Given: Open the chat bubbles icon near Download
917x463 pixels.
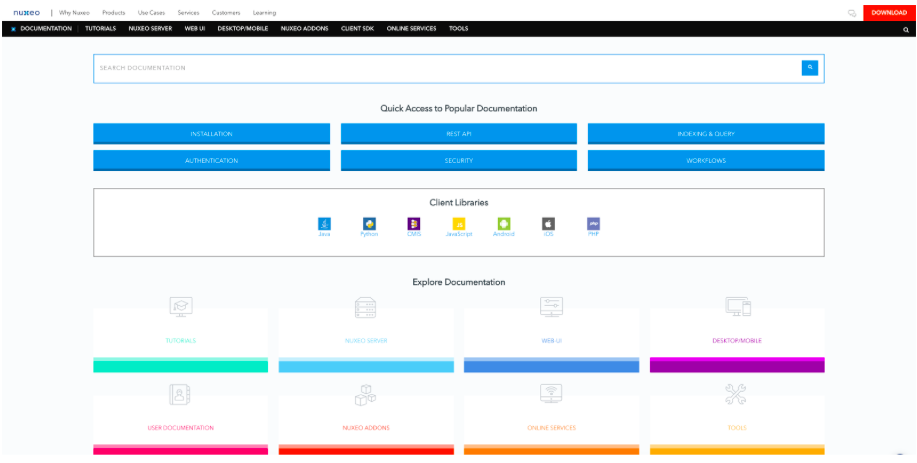Looking at the screenshot, I should (x=852, y=13).
